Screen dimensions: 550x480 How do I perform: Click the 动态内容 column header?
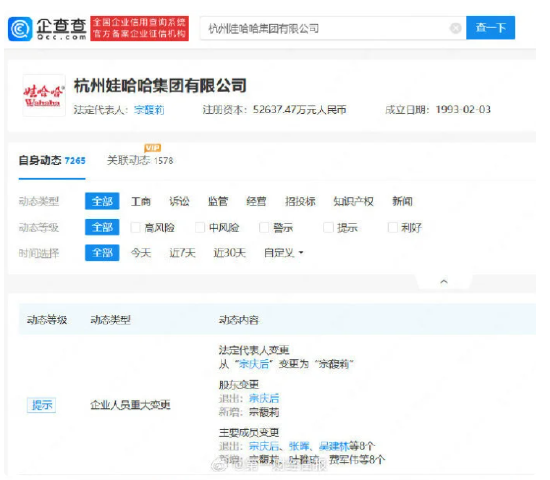pyautogui.click(x=239, y=320)
